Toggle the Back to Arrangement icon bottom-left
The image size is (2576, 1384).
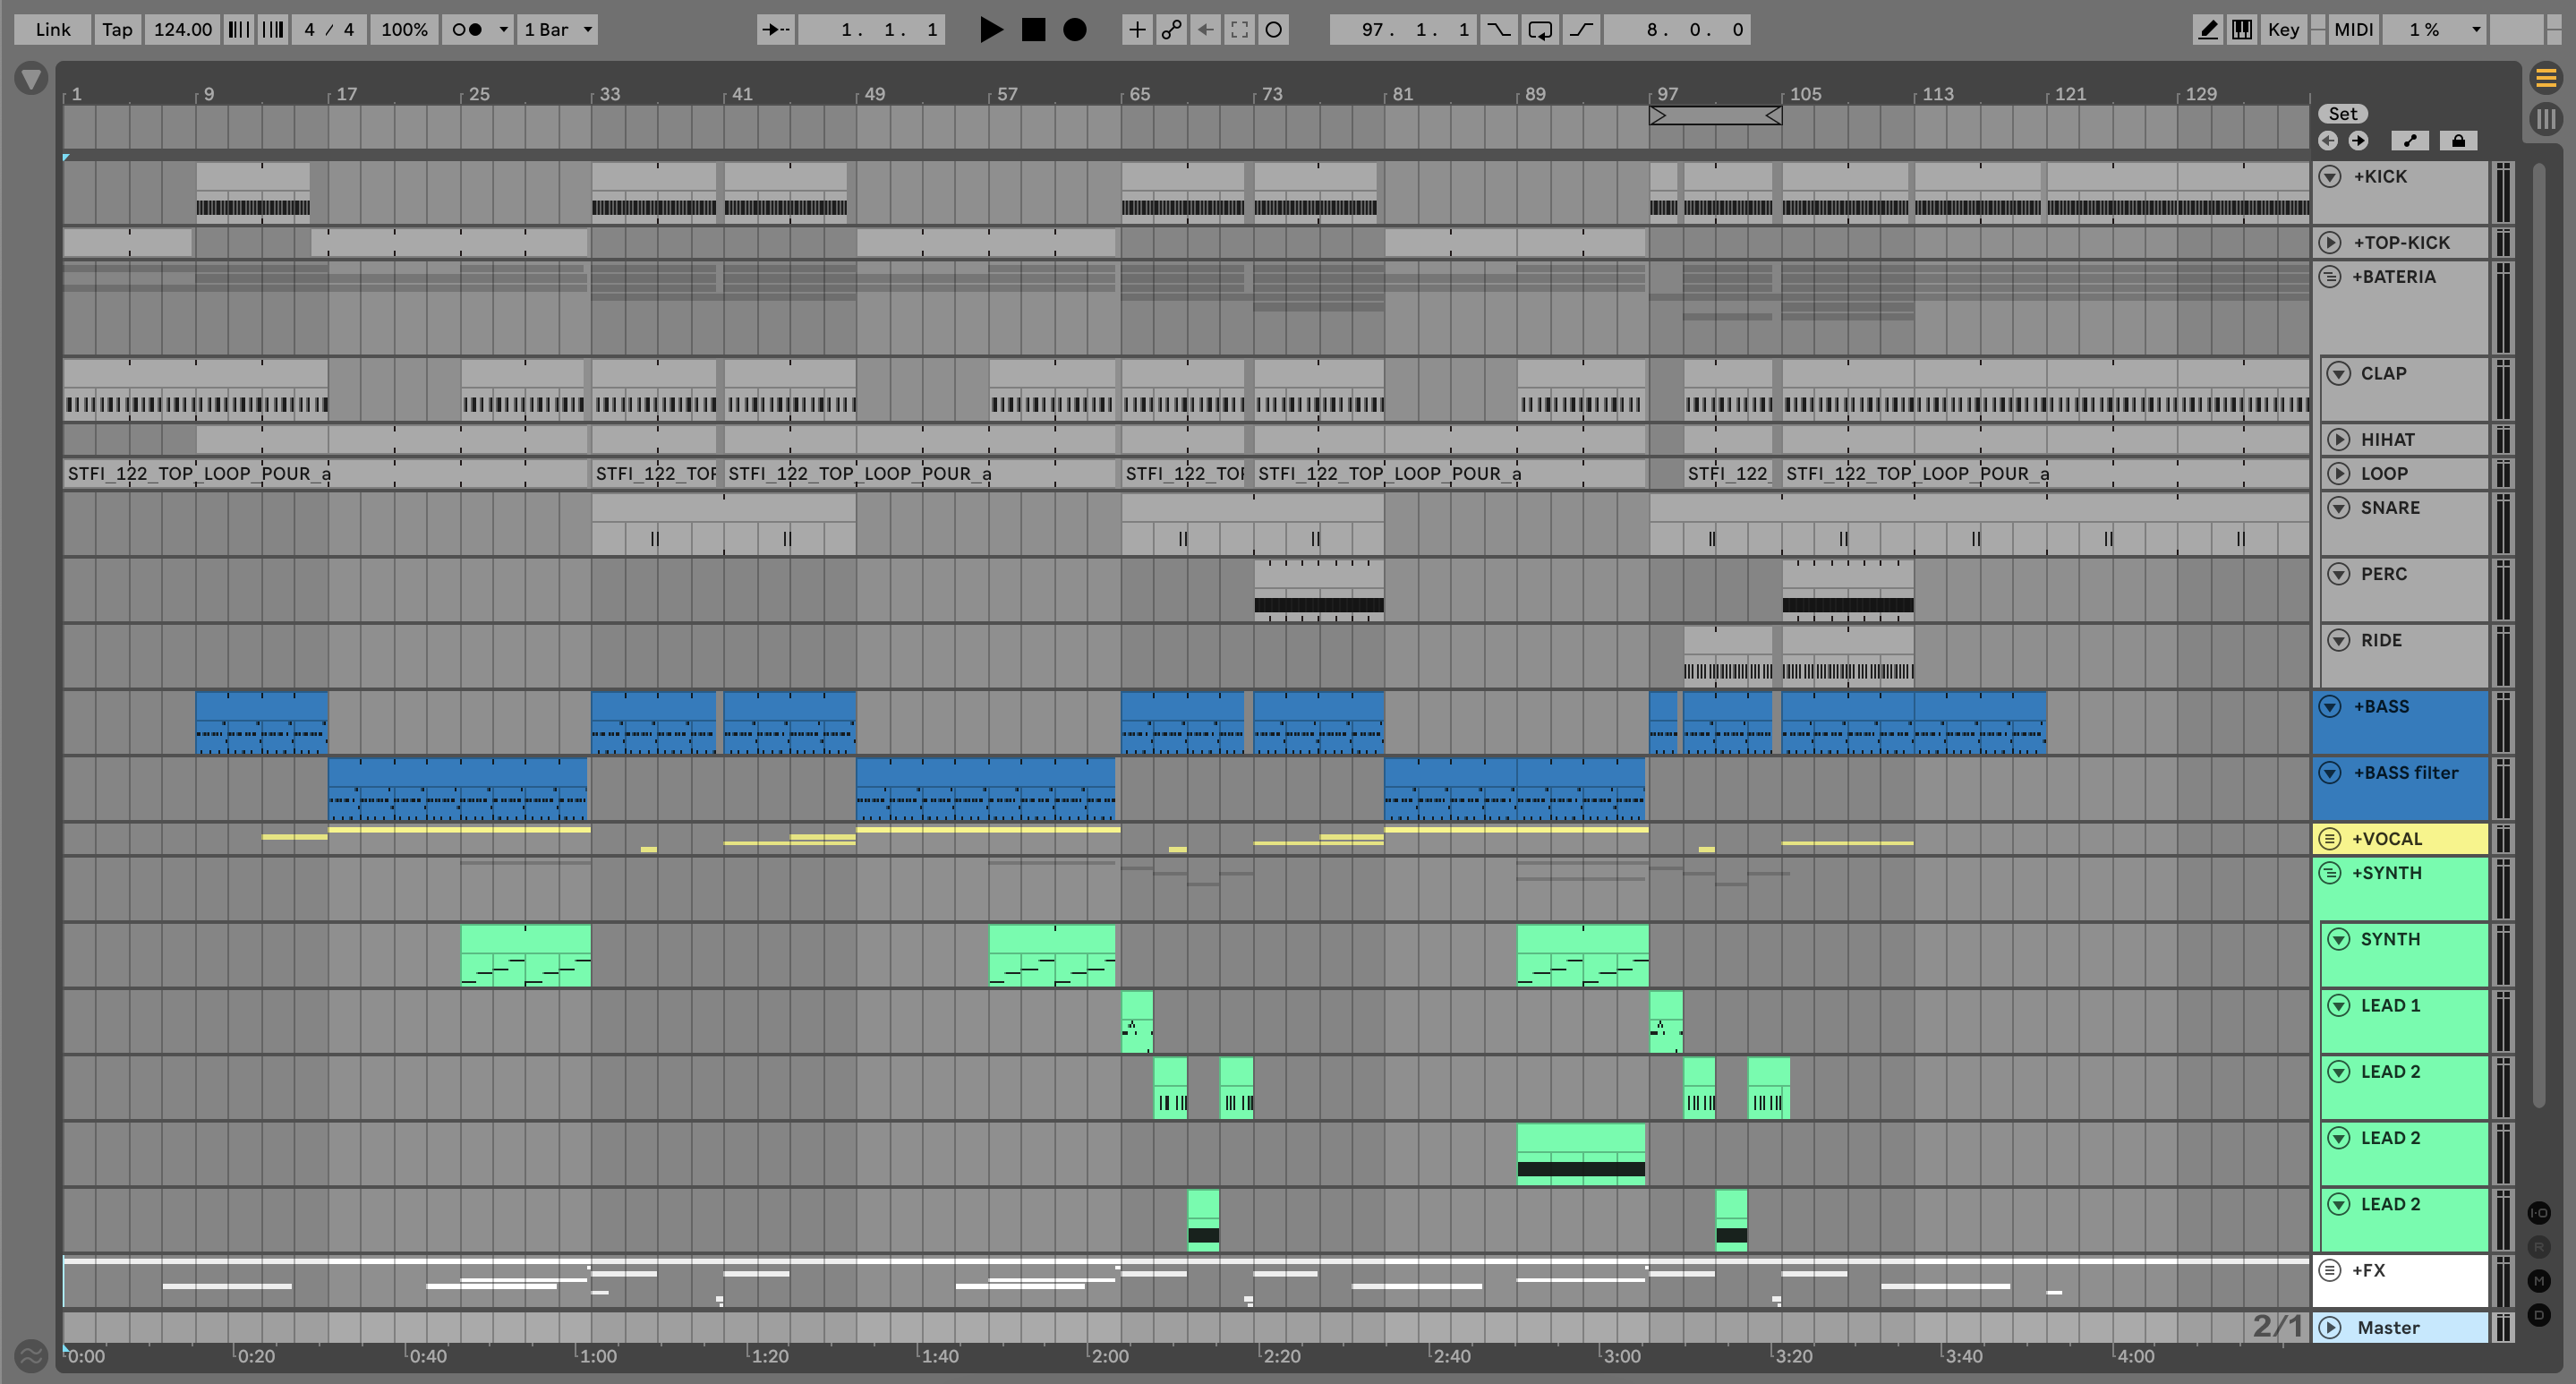pyautogui.click(x=31, y=1356)
